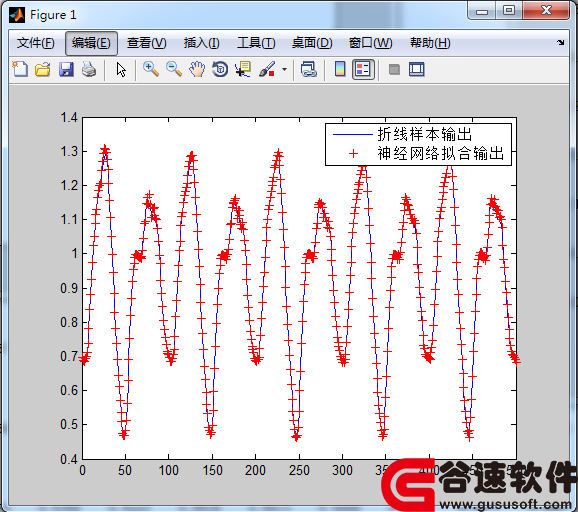This screenshot has height=512, width=578.
Task: Click the MATLAB logo in the title bar
Action: click(x=17, y=15)
